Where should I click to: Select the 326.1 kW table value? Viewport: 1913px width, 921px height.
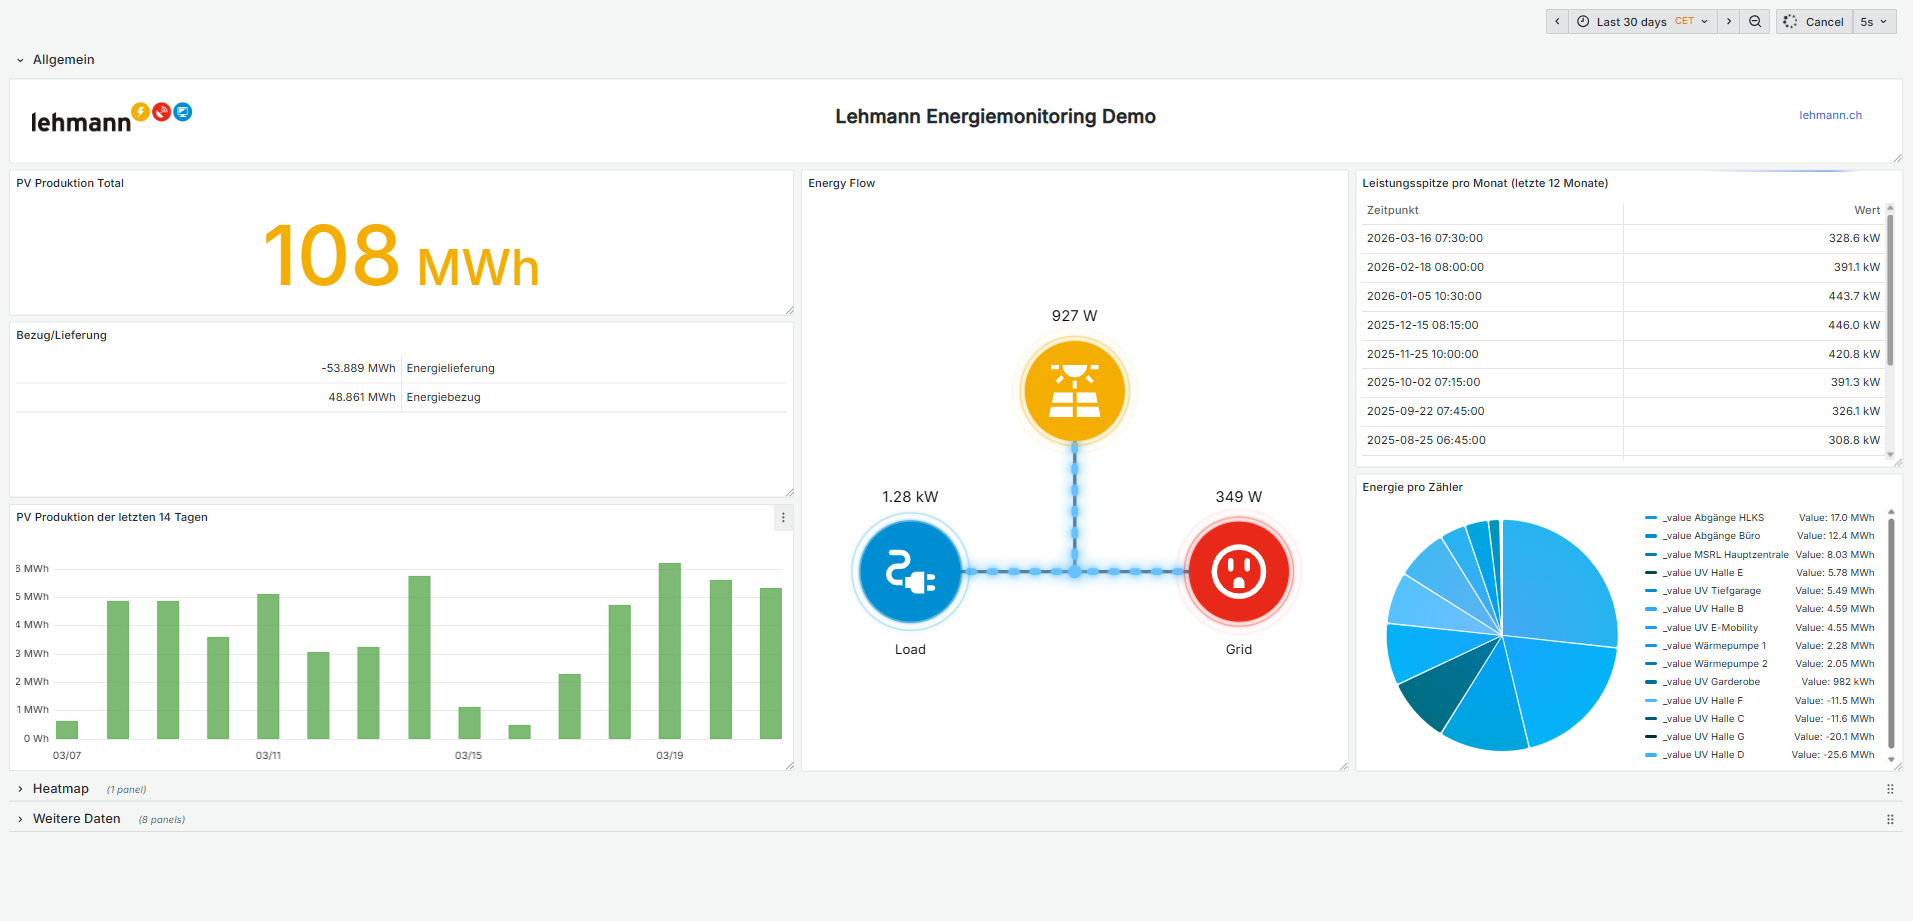1856,411
